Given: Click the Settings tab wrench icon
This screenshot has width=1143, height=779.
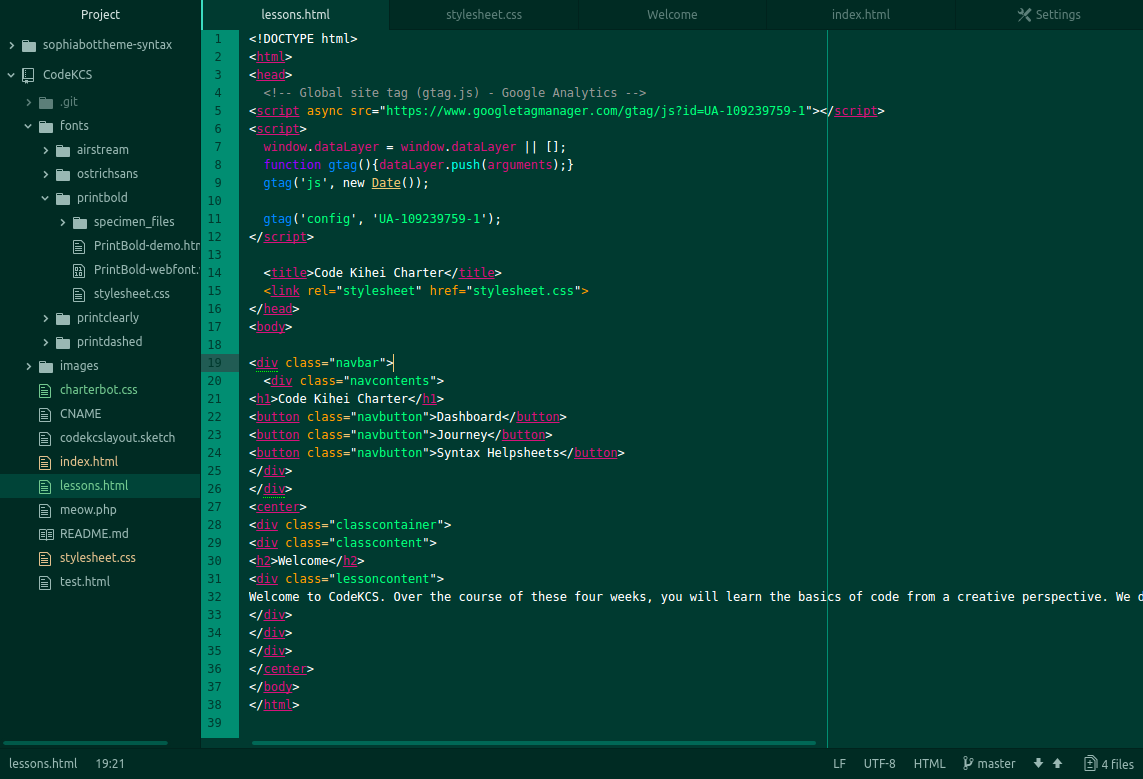Looking at the screenshot, I should (1023, 15).
